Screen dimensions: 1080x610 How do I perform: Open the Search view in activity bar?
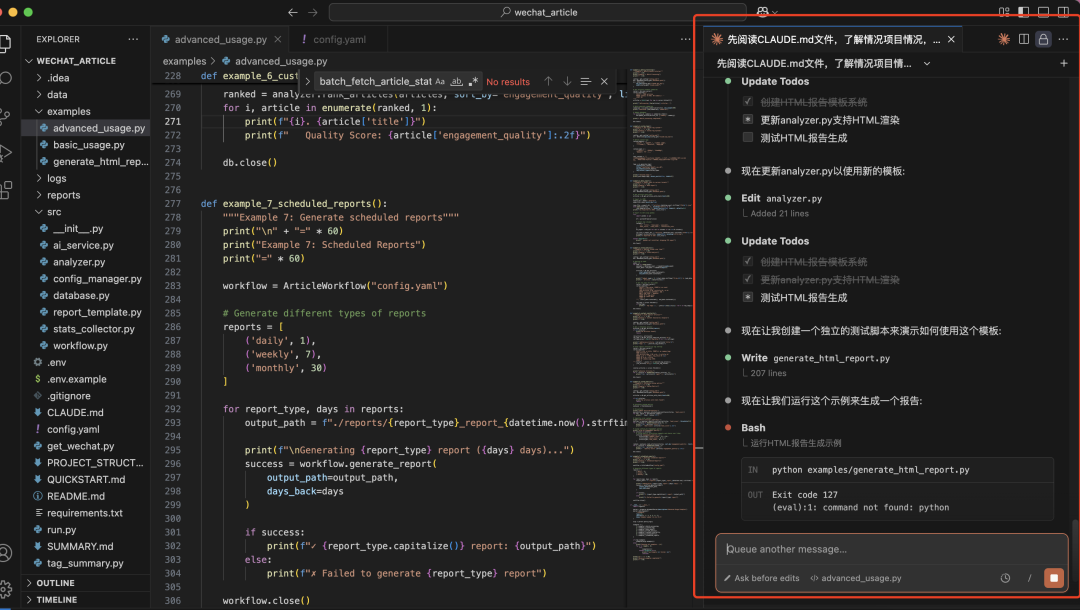pos(6,78)
